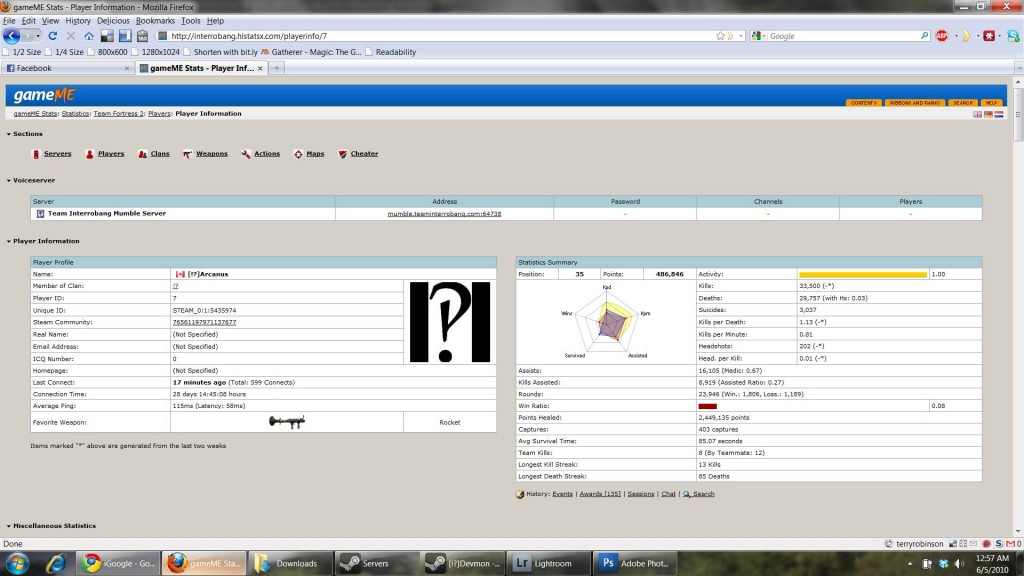Launch Internet Explorer from the taskbar
Viewport: 1024px width, 576px height.
[x=56, y=563]
